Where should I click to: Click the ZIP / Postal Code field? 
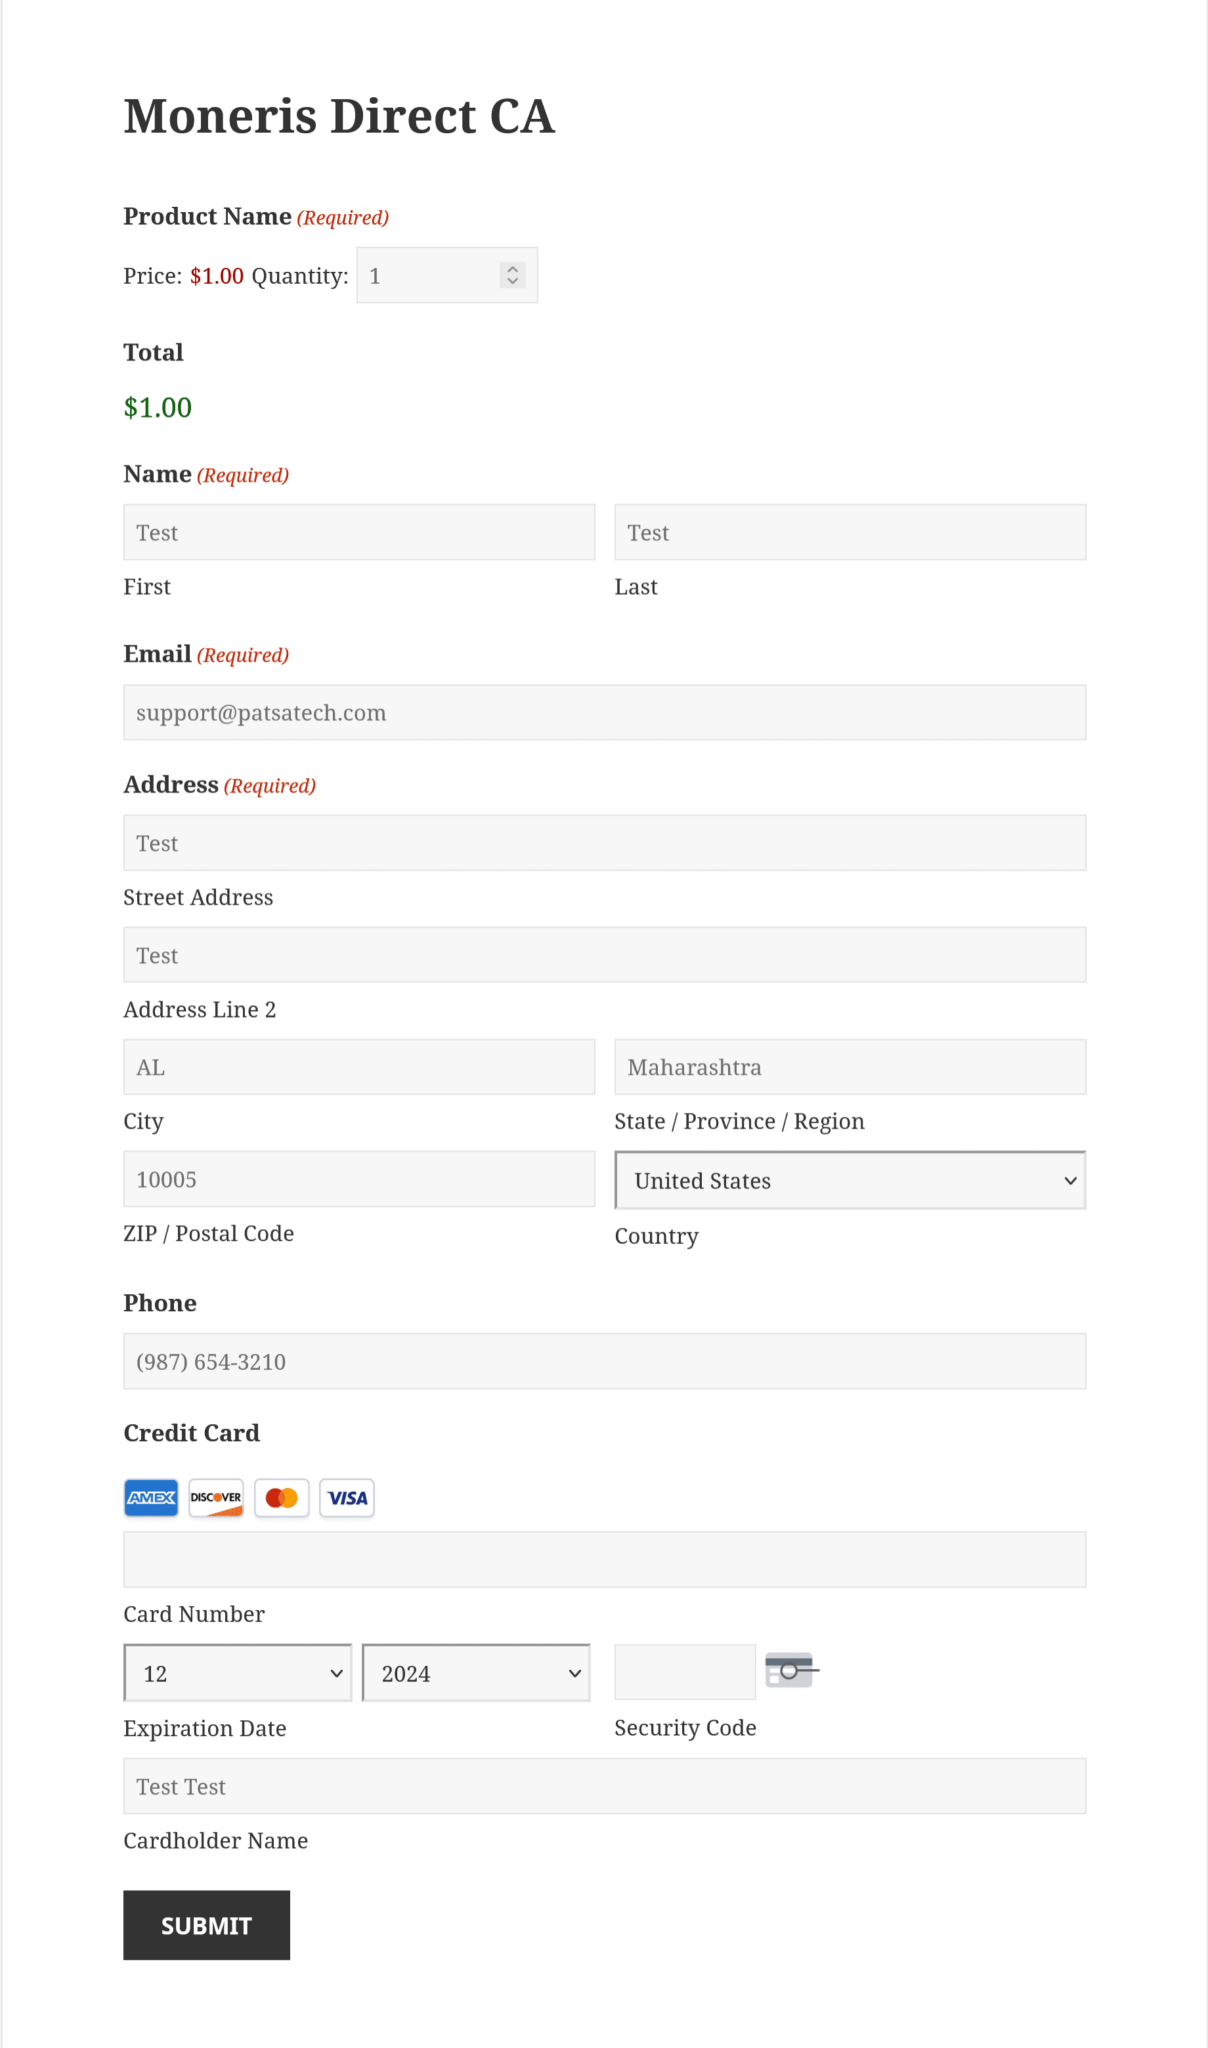tap(358, 1178)
